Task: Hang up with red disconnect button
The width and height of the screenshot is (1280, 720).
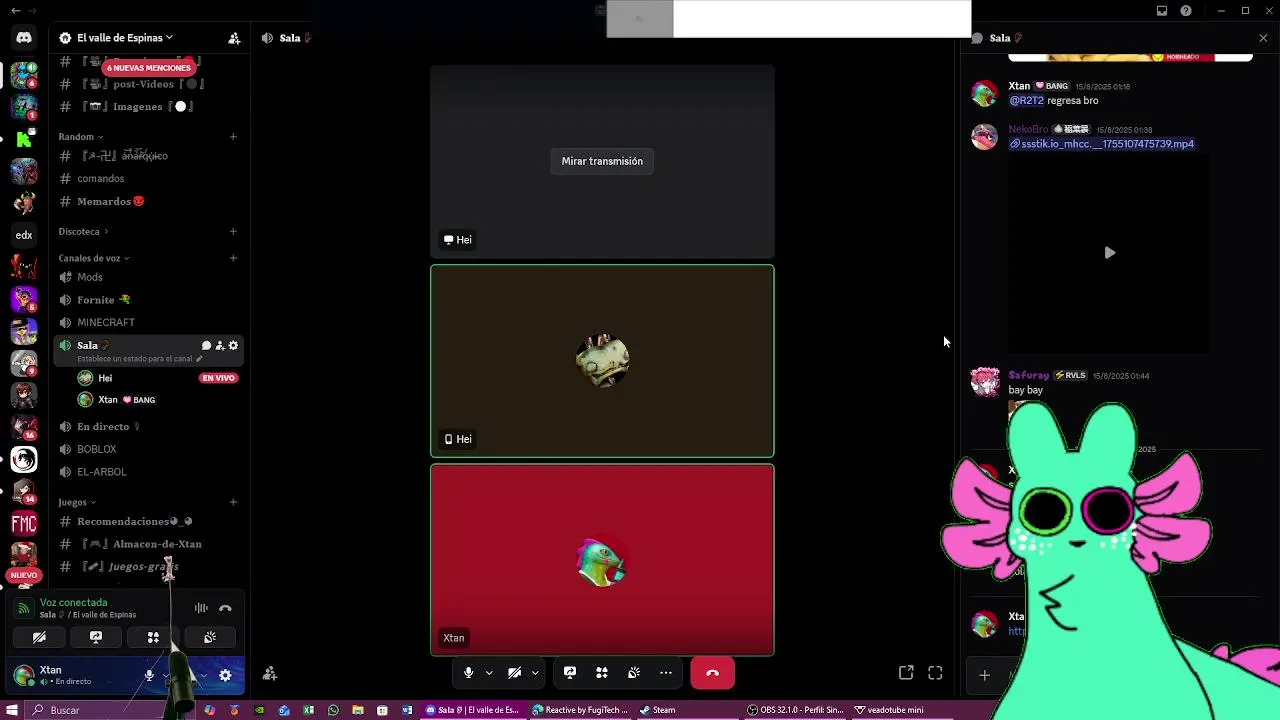Action: [x=712, y=673]
